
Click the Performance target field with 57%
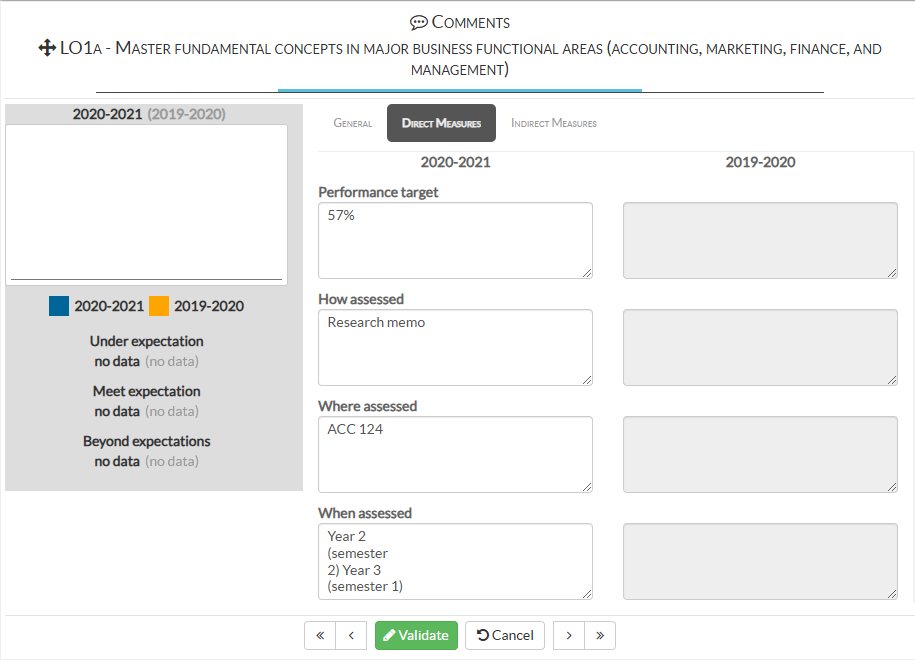pos(455,240)
